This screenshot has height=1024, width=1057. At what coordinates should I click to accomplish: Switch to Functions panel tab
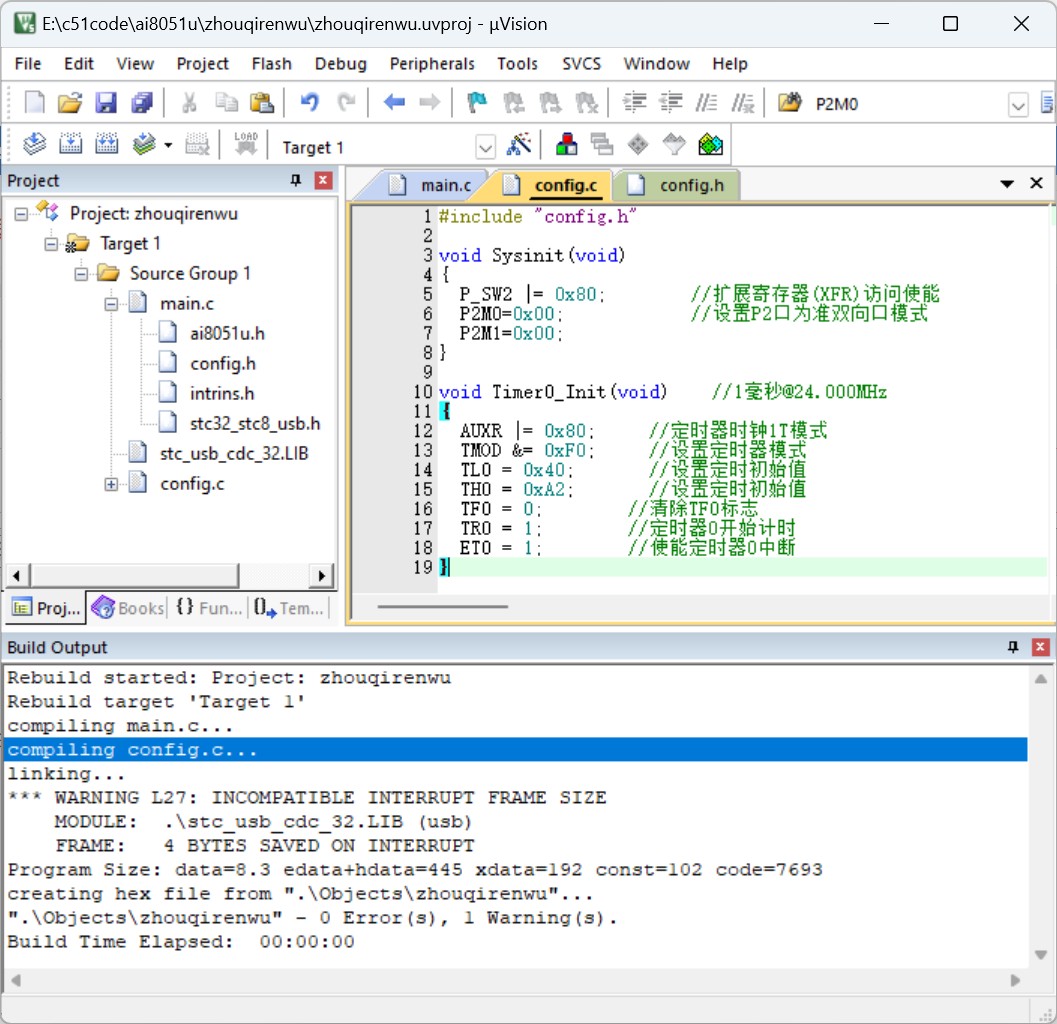(208, 607)
